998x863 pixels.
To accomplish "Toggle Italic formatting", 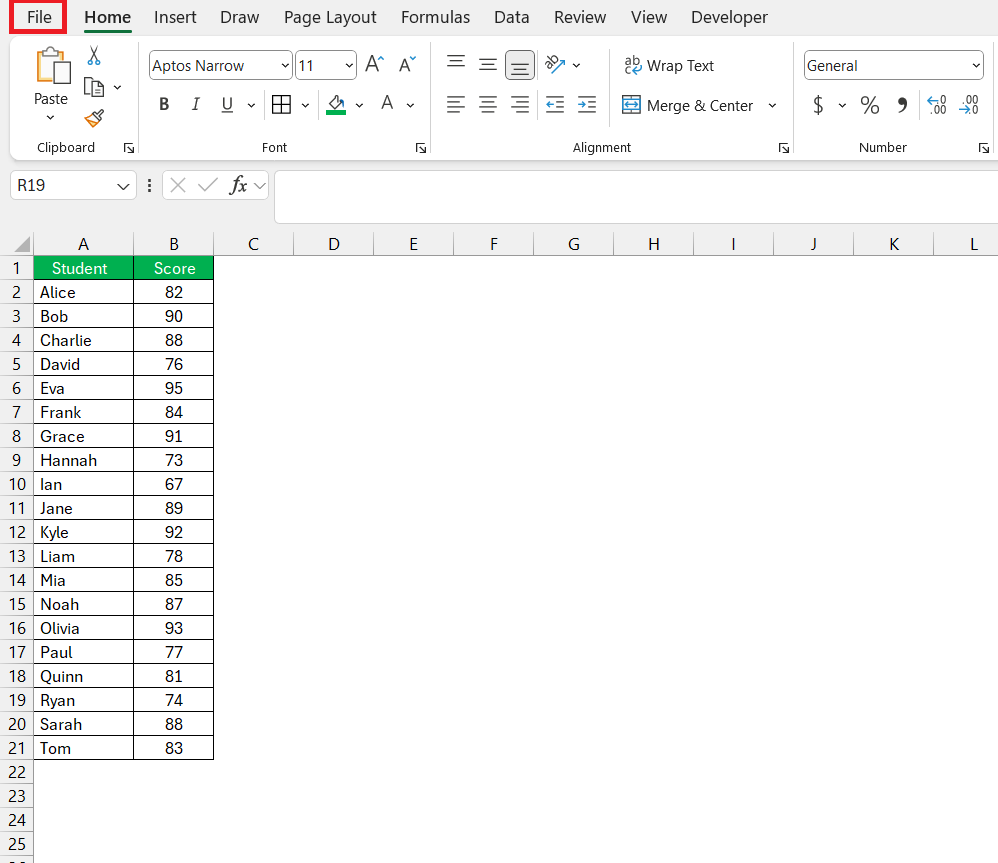I will click(x=195, y=104).
